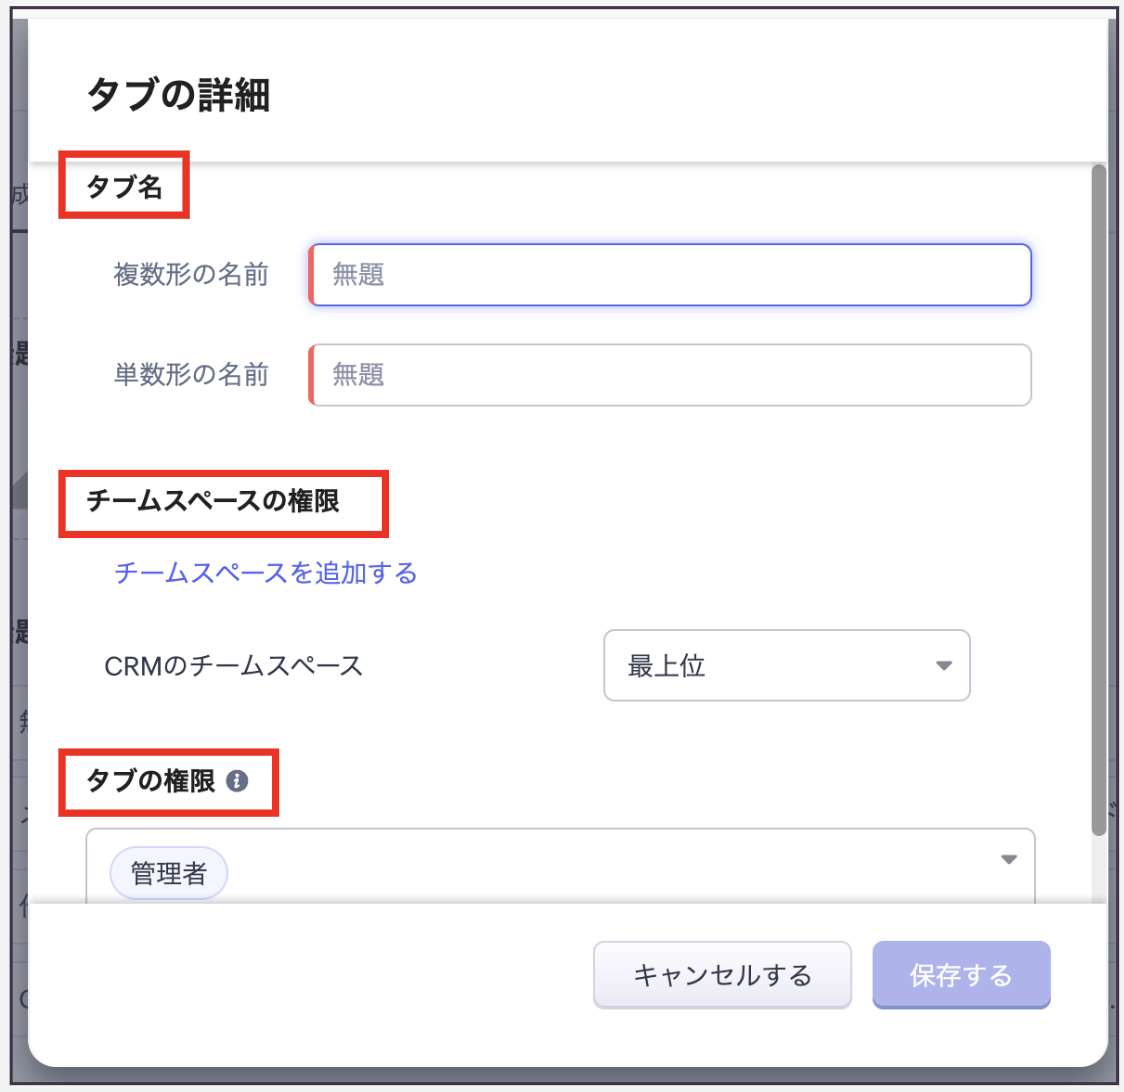Click the タブの詳細 dialog title
The image size is (1124, 1092).
pos(180,97)
